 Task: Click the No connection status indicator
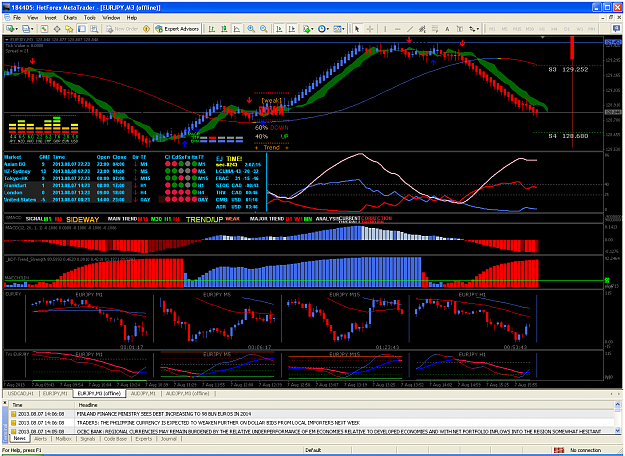click(578, 450)
